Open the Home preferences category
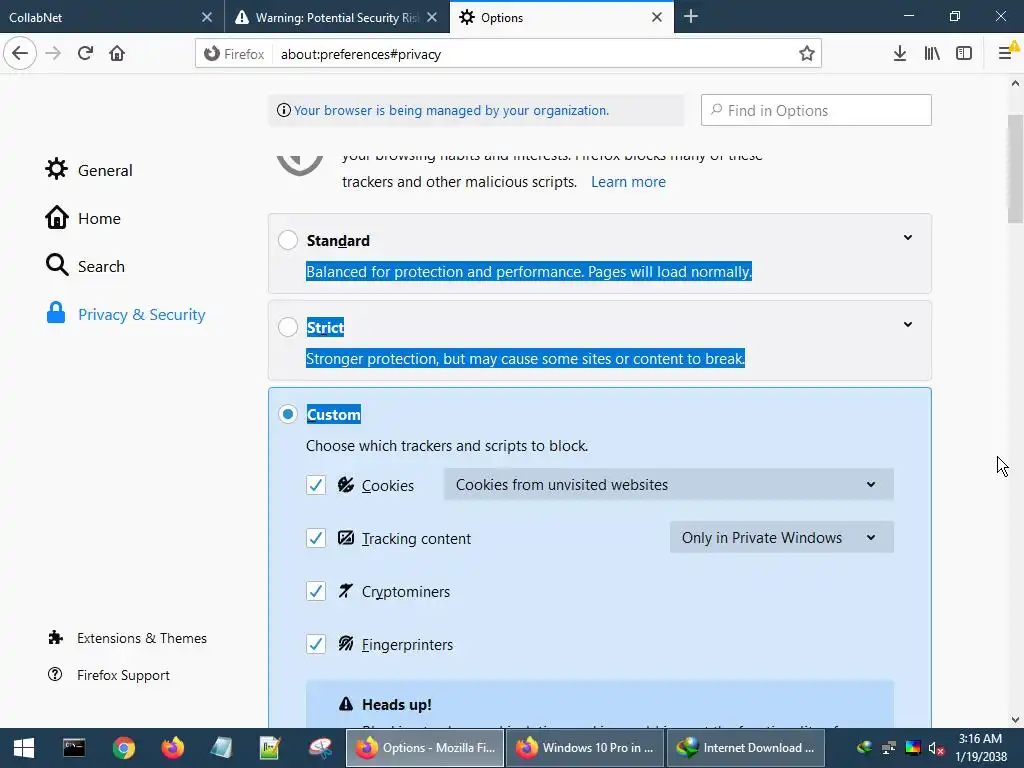1024x768 pixels. click(83, 218)
